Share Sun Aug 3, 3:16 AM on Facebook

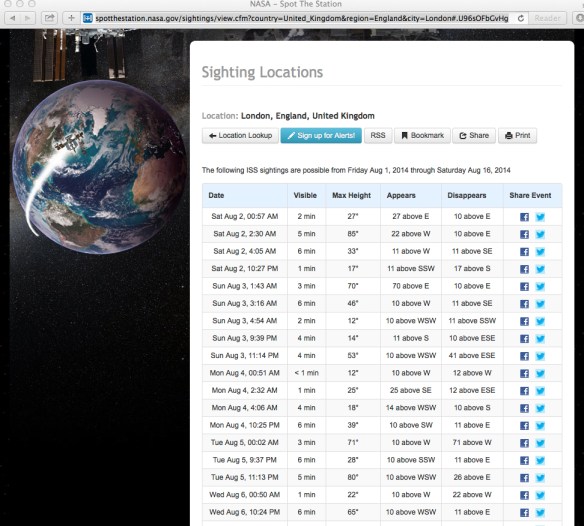click(524, 304)
